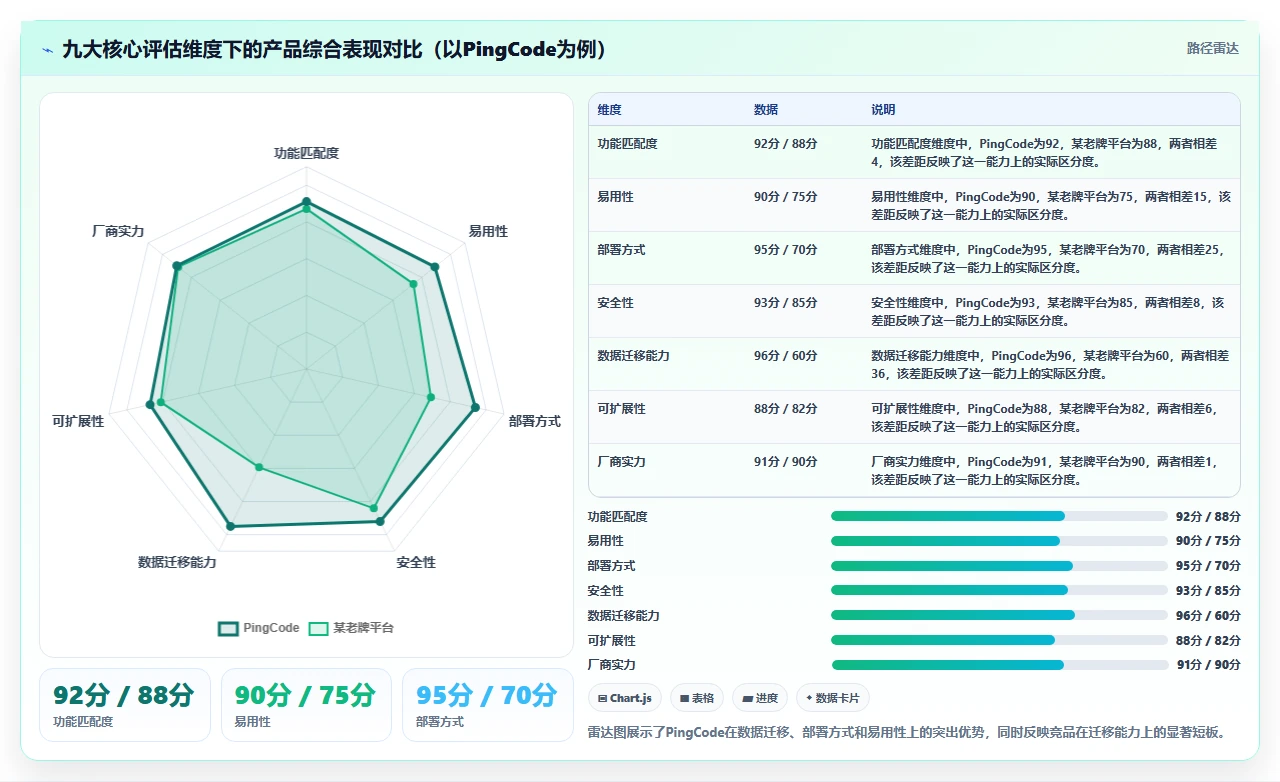The width and height of the screenshot is (1280, 782).
Task: Click PingCode data point on 部署方式 axis
Action: (x=475, y=407)
